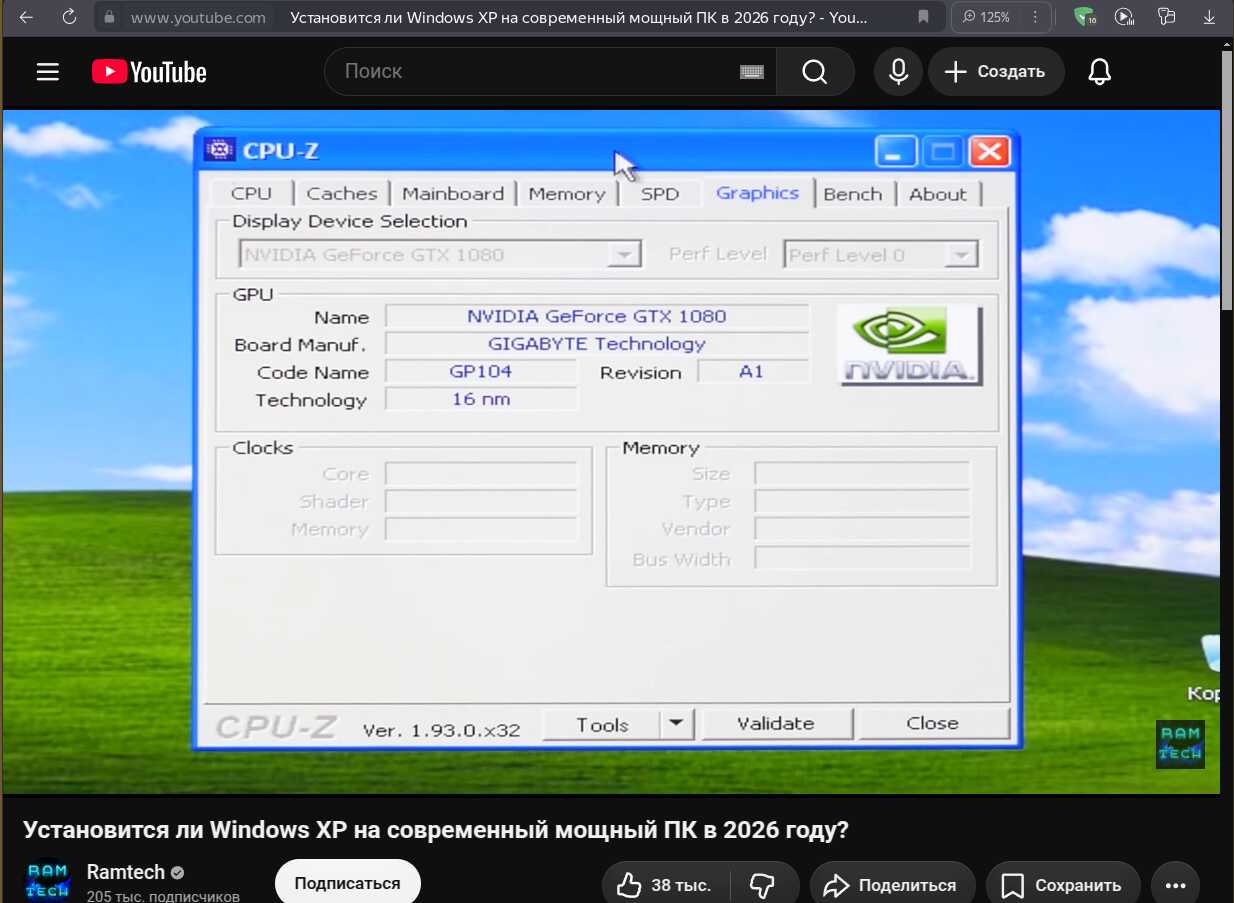Open the Ramtech channel avatar
The height and width of the screenshot is (903, 1234).
pos(47,880)
